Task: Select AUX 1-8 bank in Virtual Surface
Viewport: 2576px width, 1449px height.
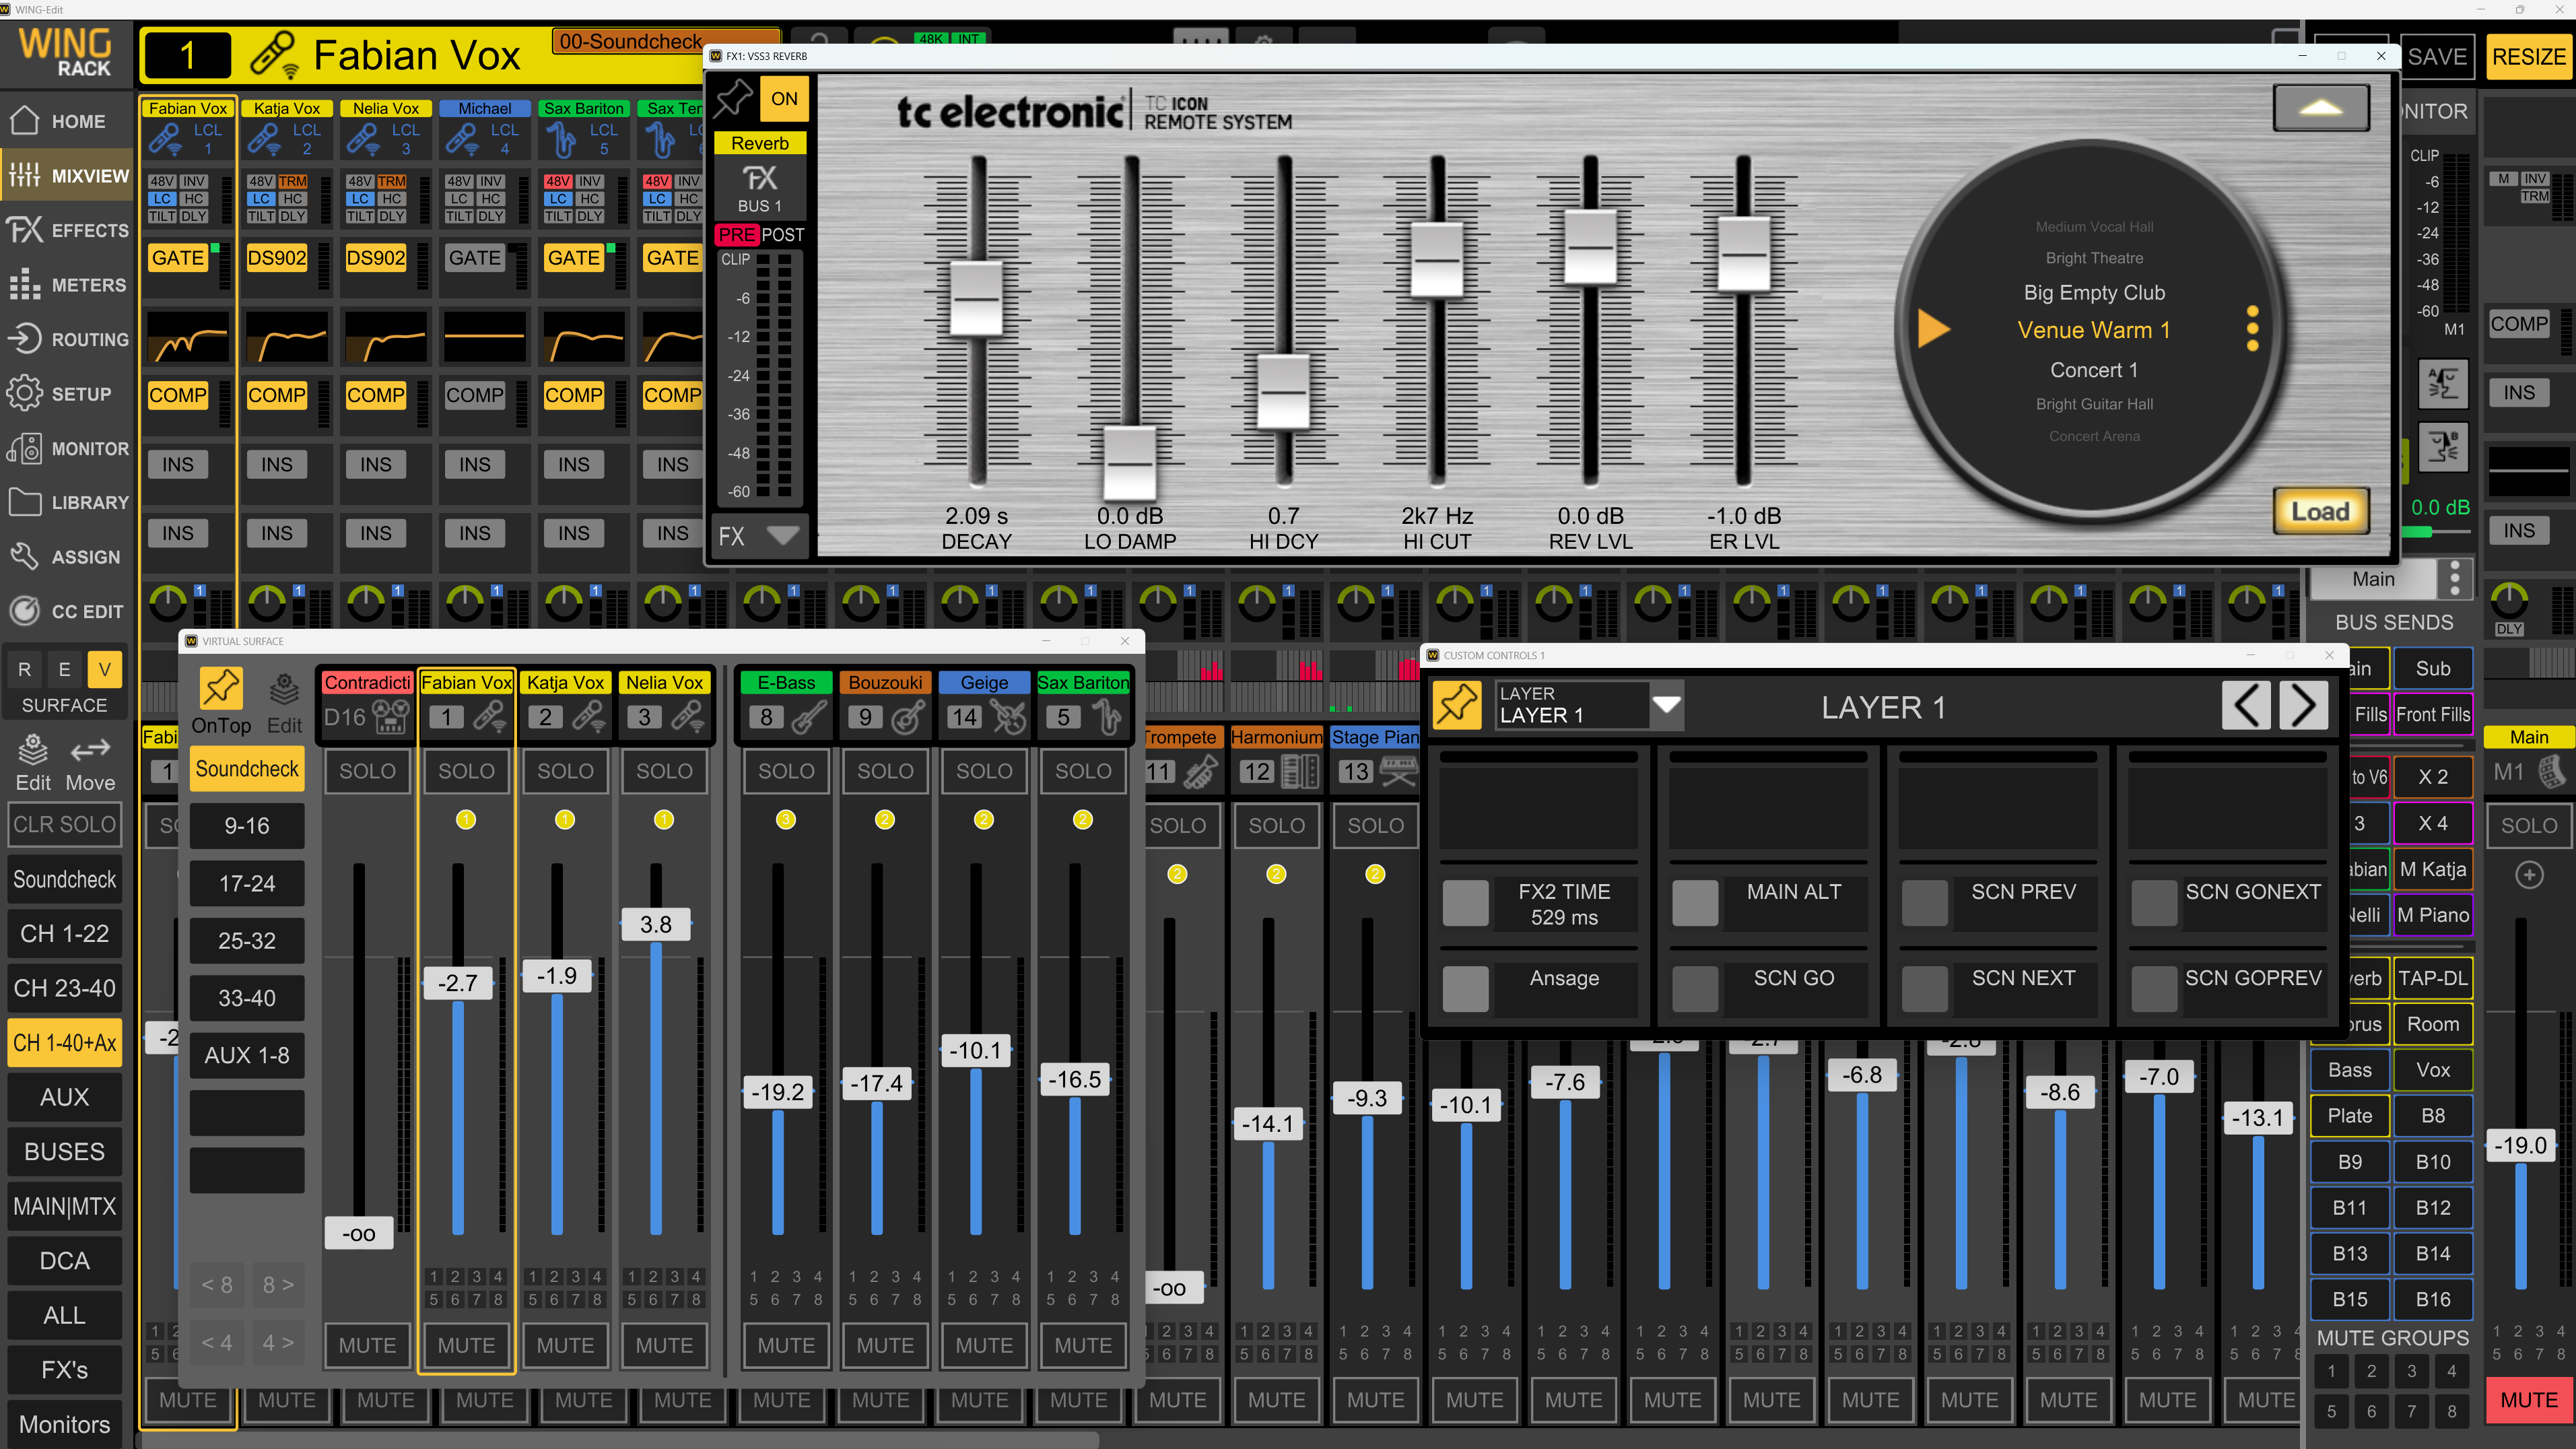Action: pos(247,1055)
